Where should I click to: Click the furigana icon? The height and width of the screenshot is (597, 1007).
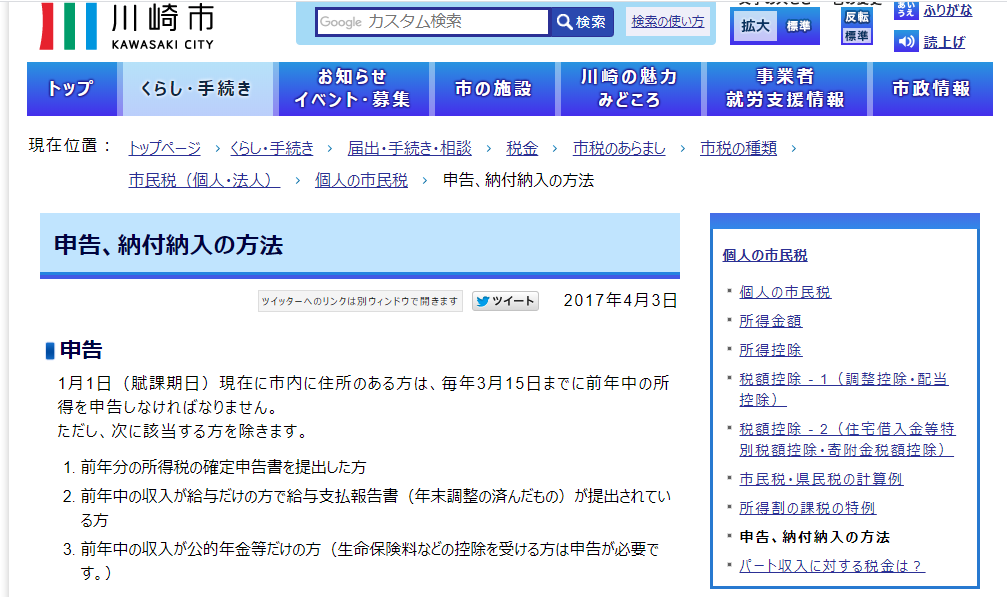[906, 10]
